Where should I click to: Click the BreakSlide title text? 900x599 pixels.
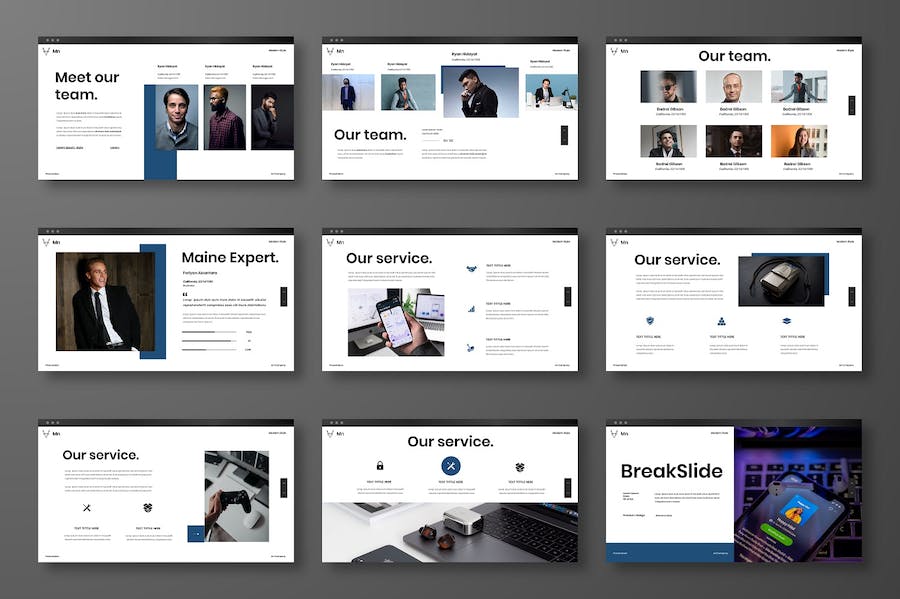[x=670, y=471]
